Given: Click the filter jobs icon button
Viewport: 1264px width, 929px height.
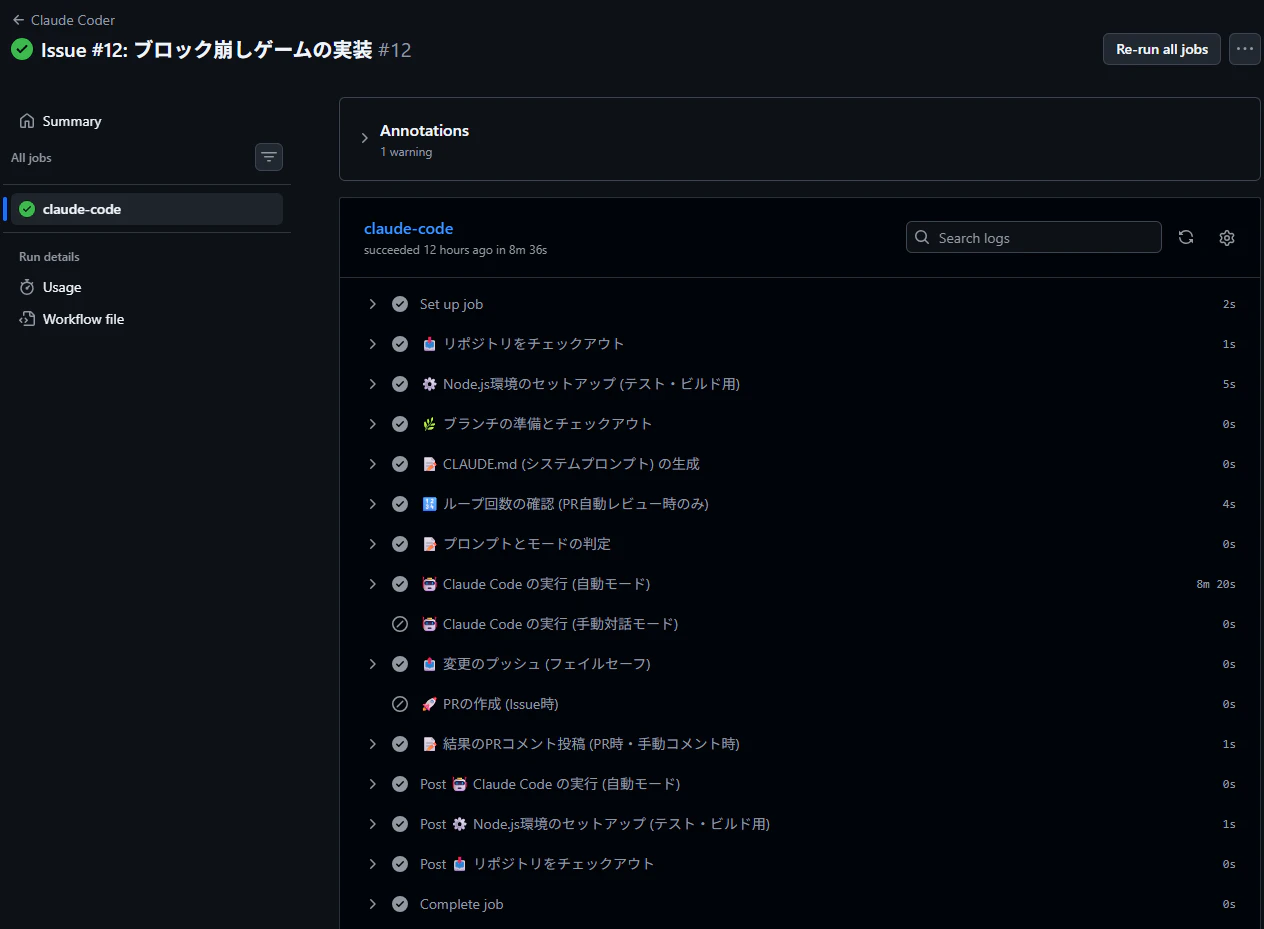Looking at the screenshot, I should [269, 157].
